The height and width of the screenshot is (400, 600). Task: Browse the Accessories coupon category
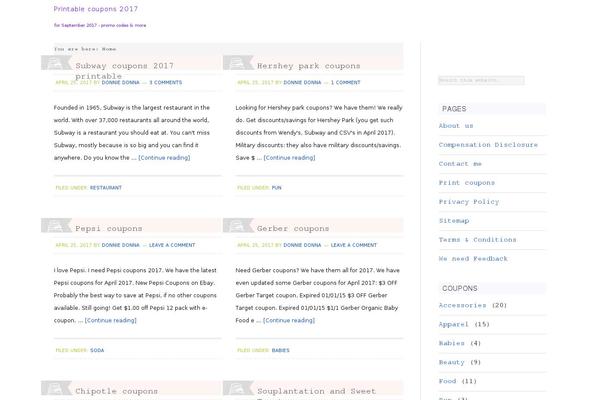462,305
